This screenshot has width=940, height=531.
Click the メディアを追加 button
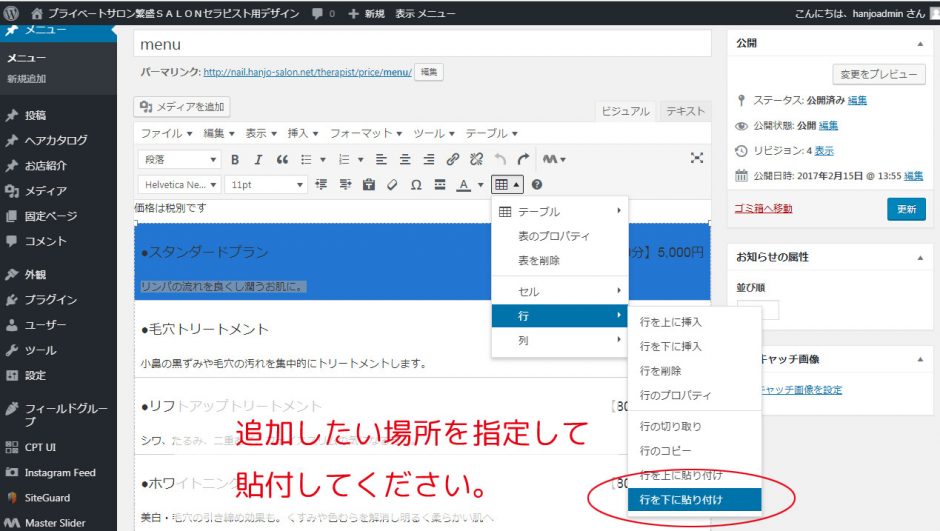[x=182, y=107]
